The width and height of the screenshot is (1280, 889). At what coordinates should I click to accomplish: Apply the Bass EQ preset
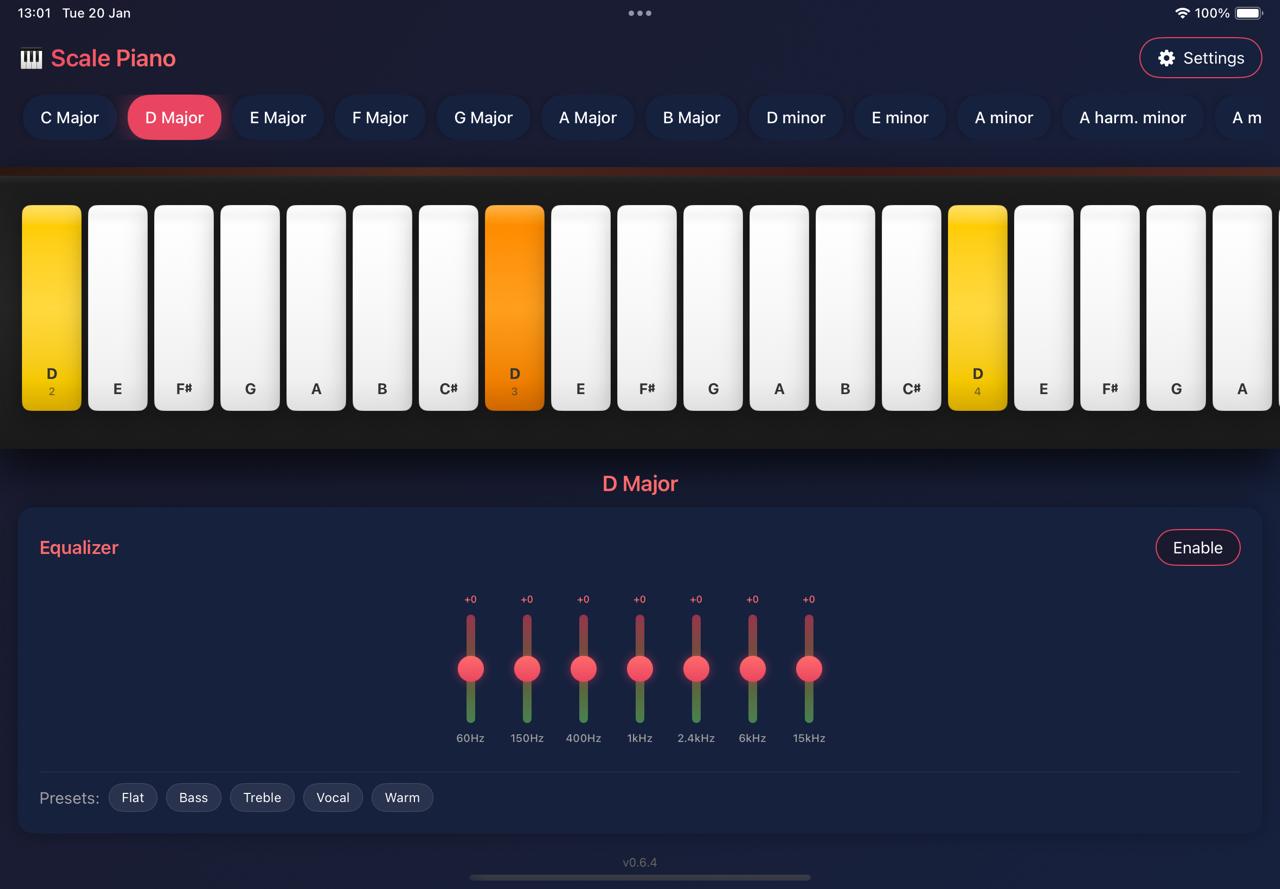click(193, 797)
